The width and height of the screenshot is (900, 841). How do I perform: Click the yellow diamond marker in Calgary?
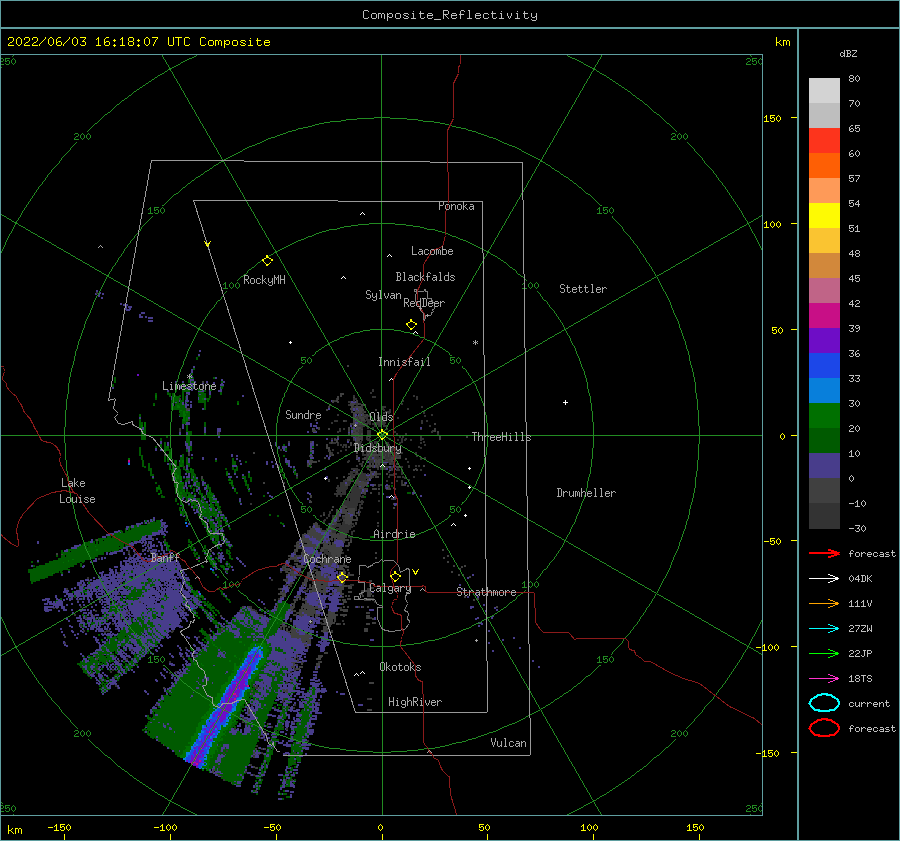click(395, 576)
